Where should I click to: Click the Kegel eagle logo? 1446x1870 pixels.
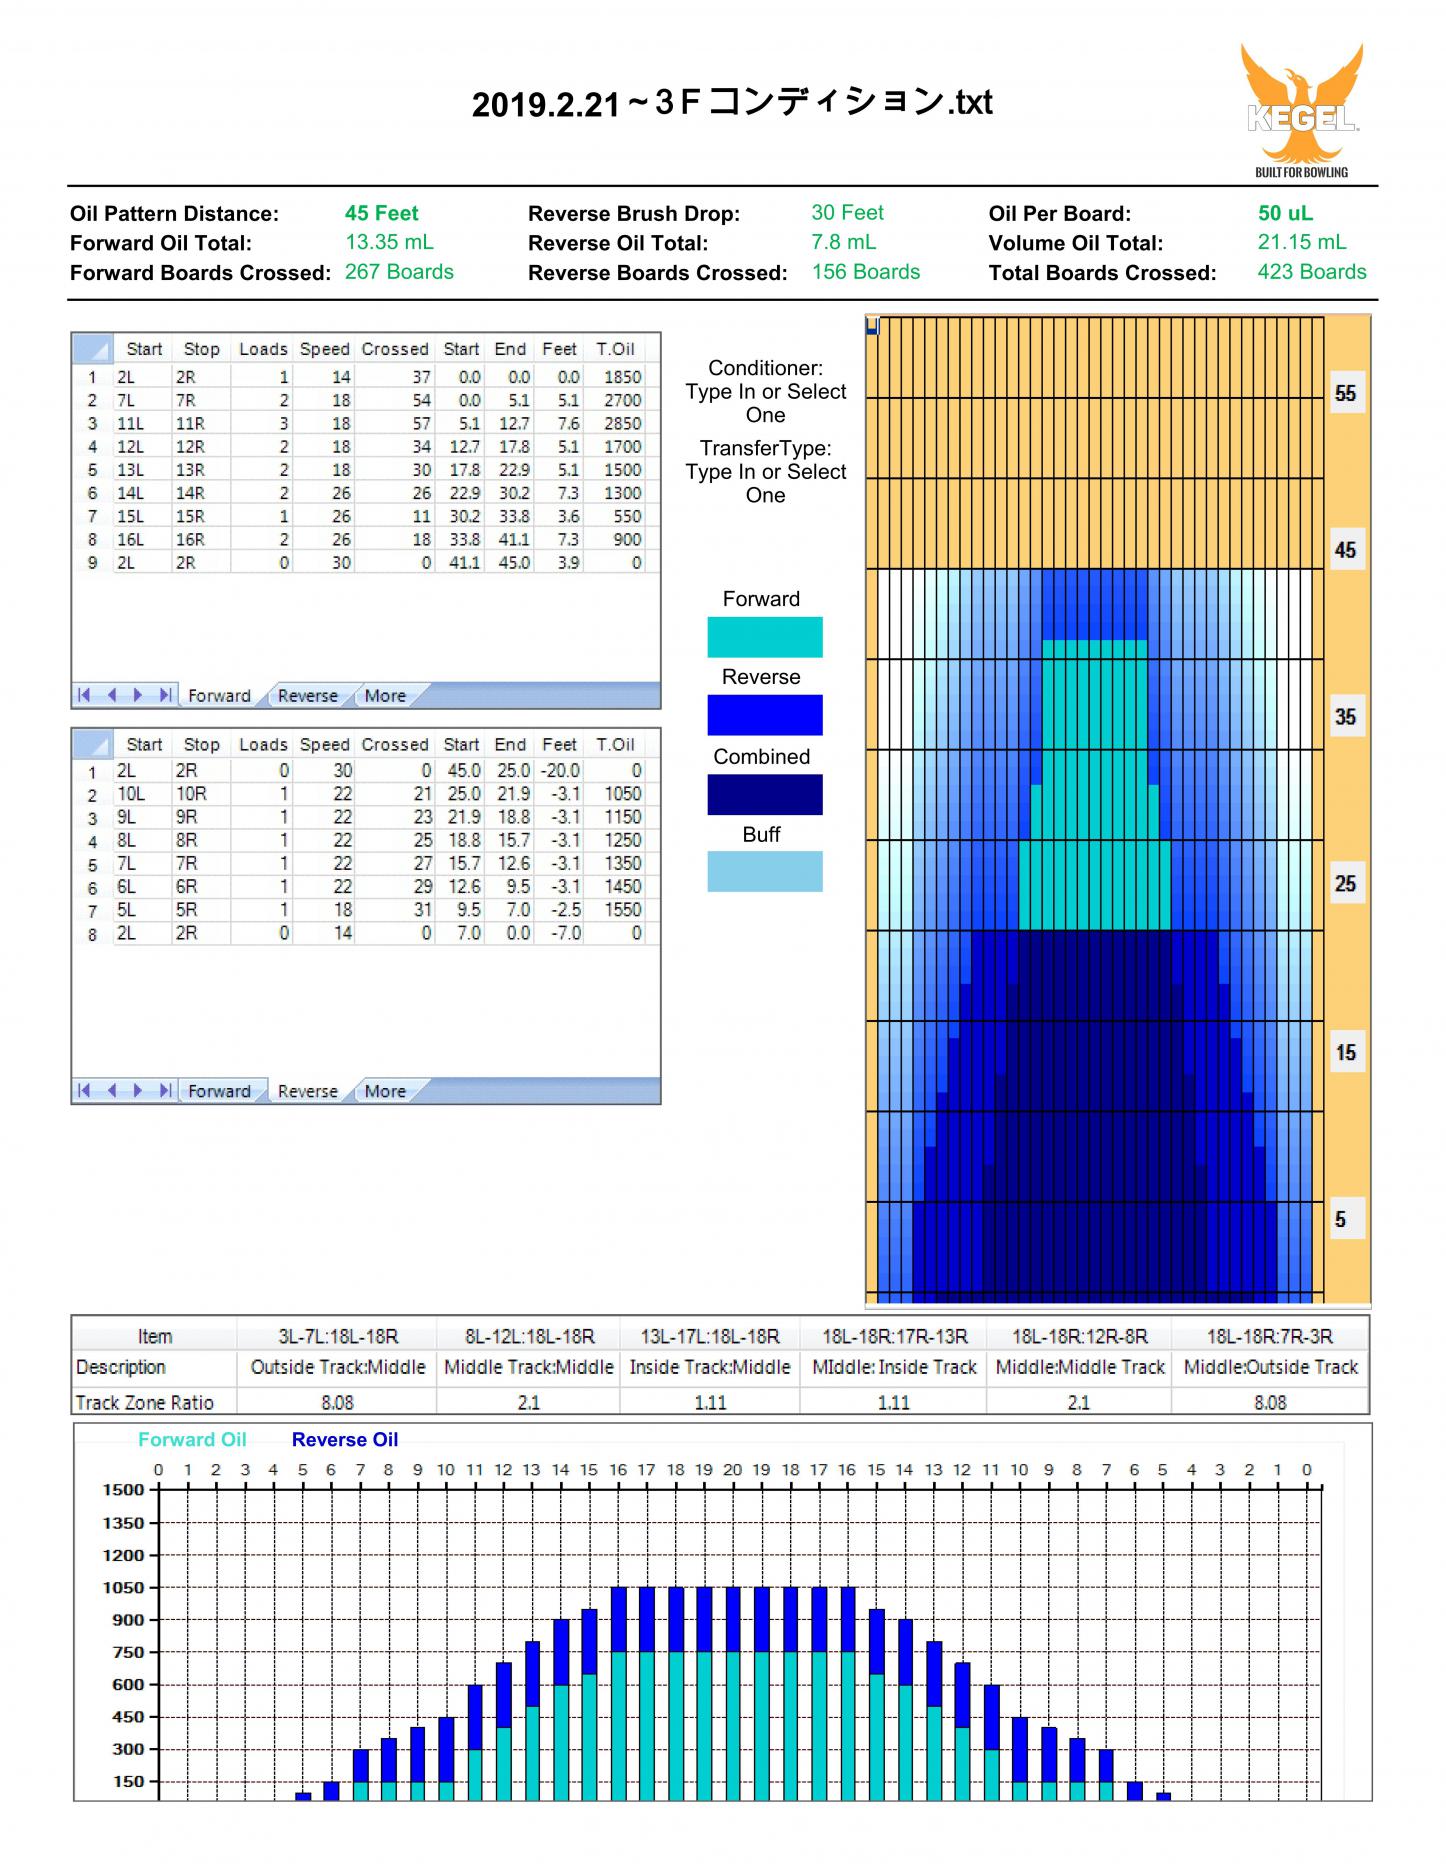1301,109
